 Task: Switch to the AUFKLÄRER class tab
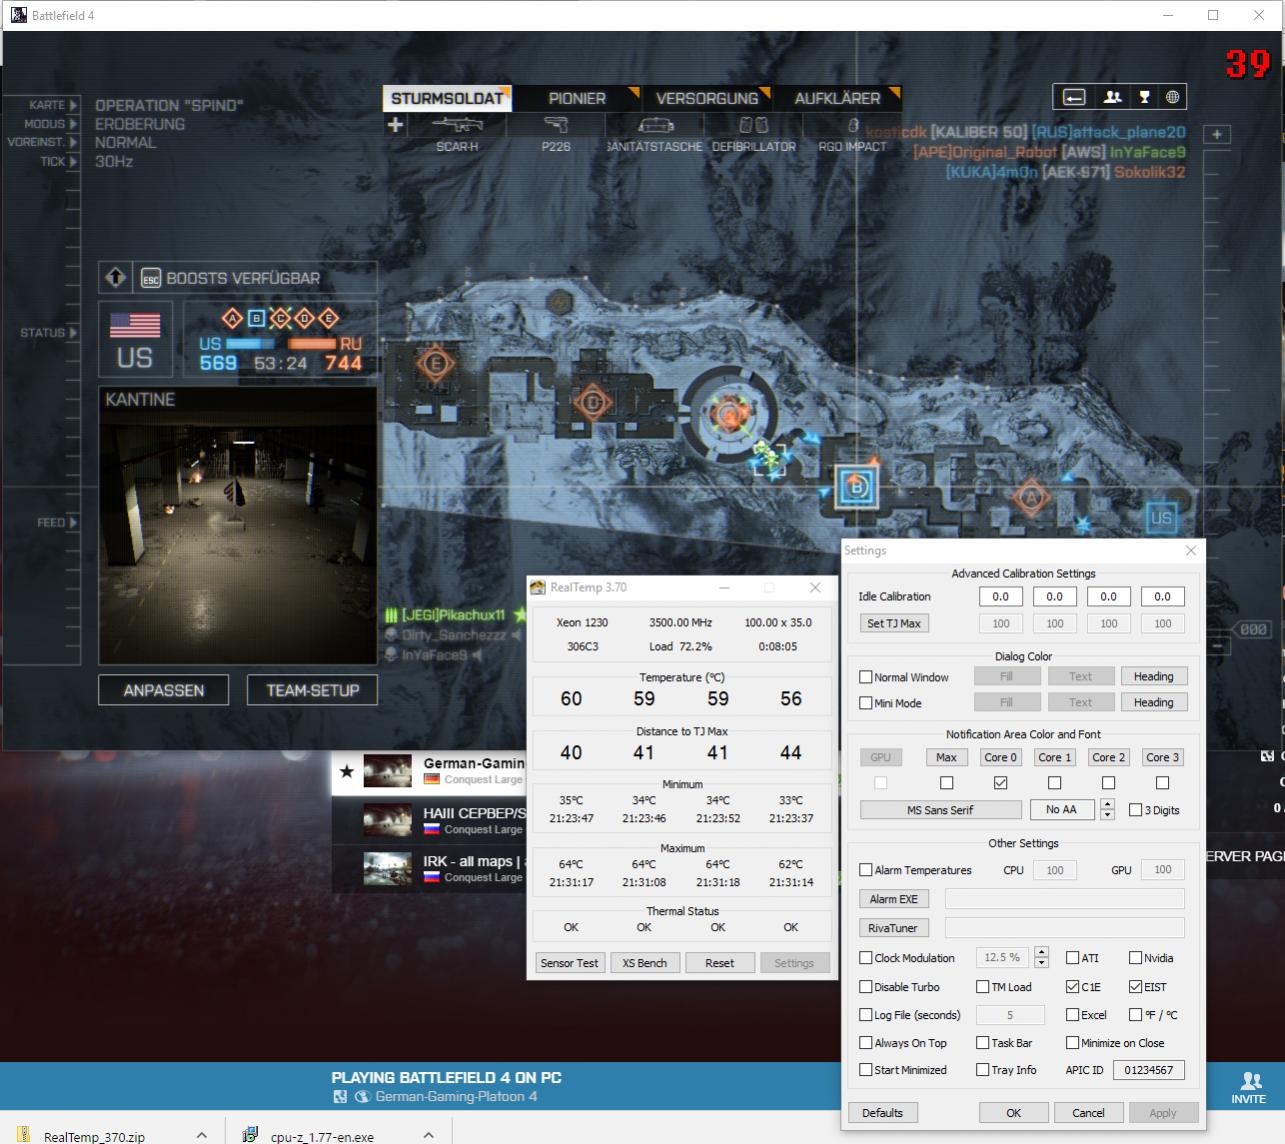tap(838, 98)
